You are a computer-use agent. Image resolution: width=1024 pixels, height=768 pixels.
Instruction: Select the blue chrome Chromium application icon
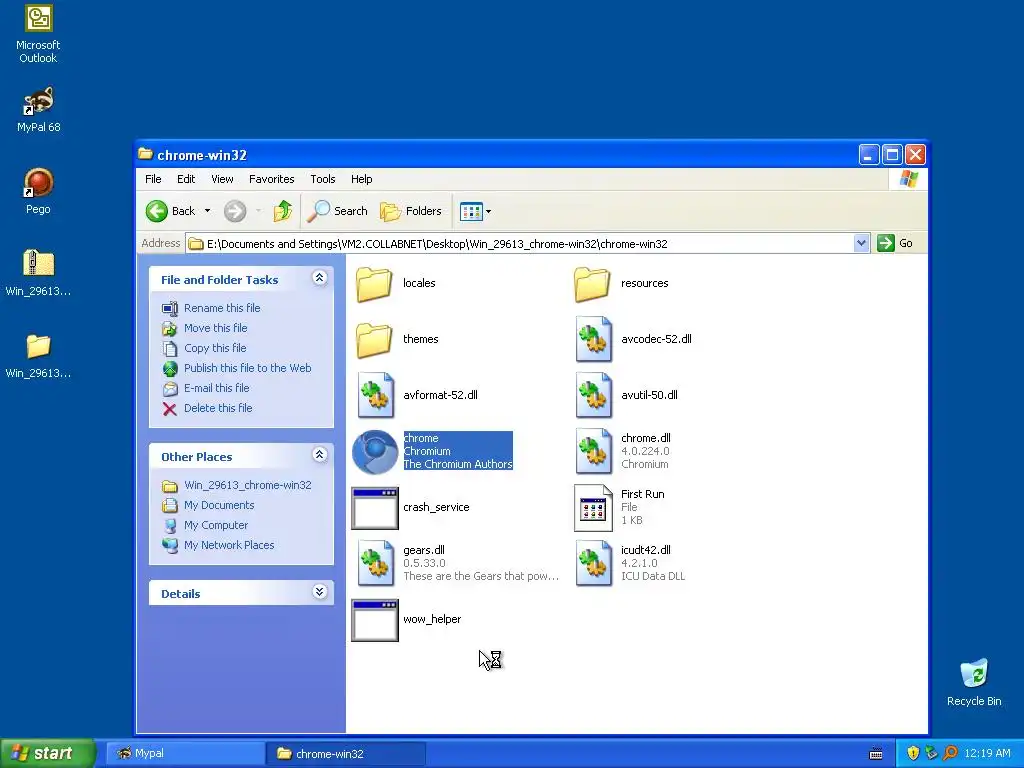pyautogui.click(x=375, y=452)
